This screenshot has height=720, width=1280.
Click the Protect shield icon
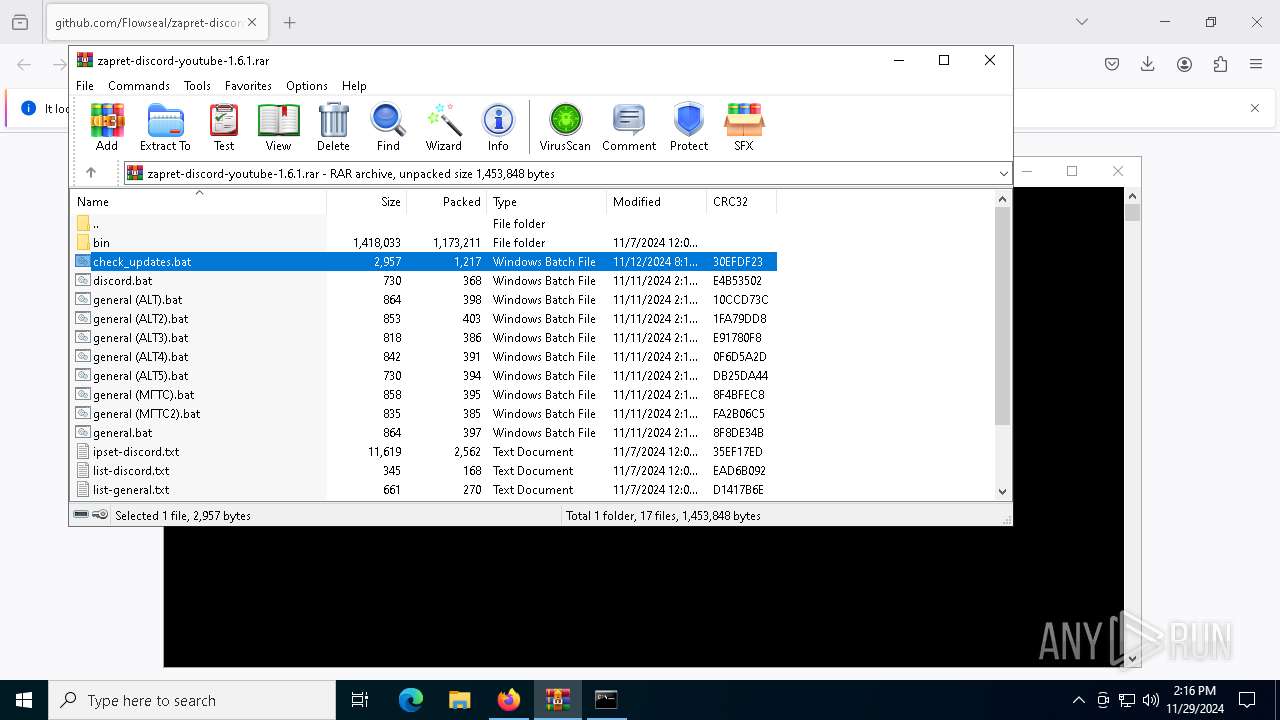click(689, 127)
